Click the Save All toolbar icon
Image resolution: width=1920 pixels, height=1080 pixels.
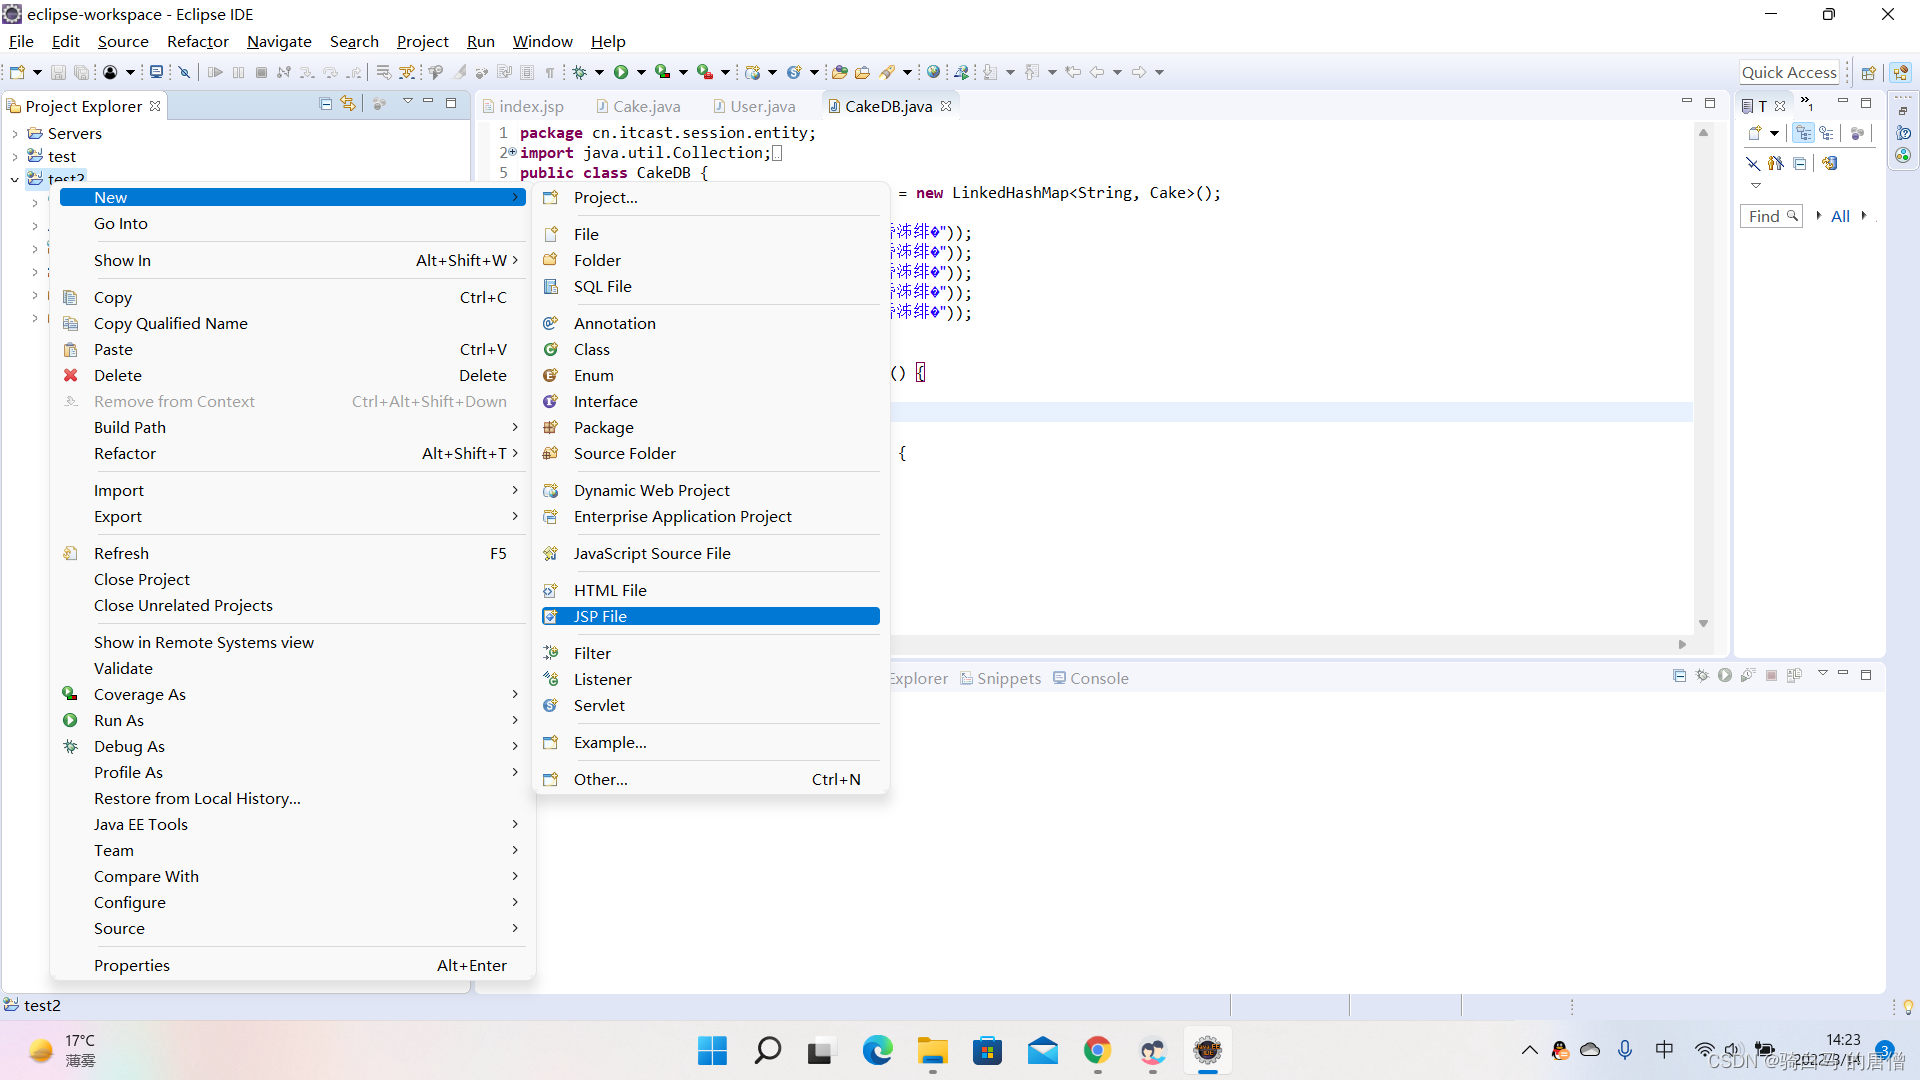82,72
